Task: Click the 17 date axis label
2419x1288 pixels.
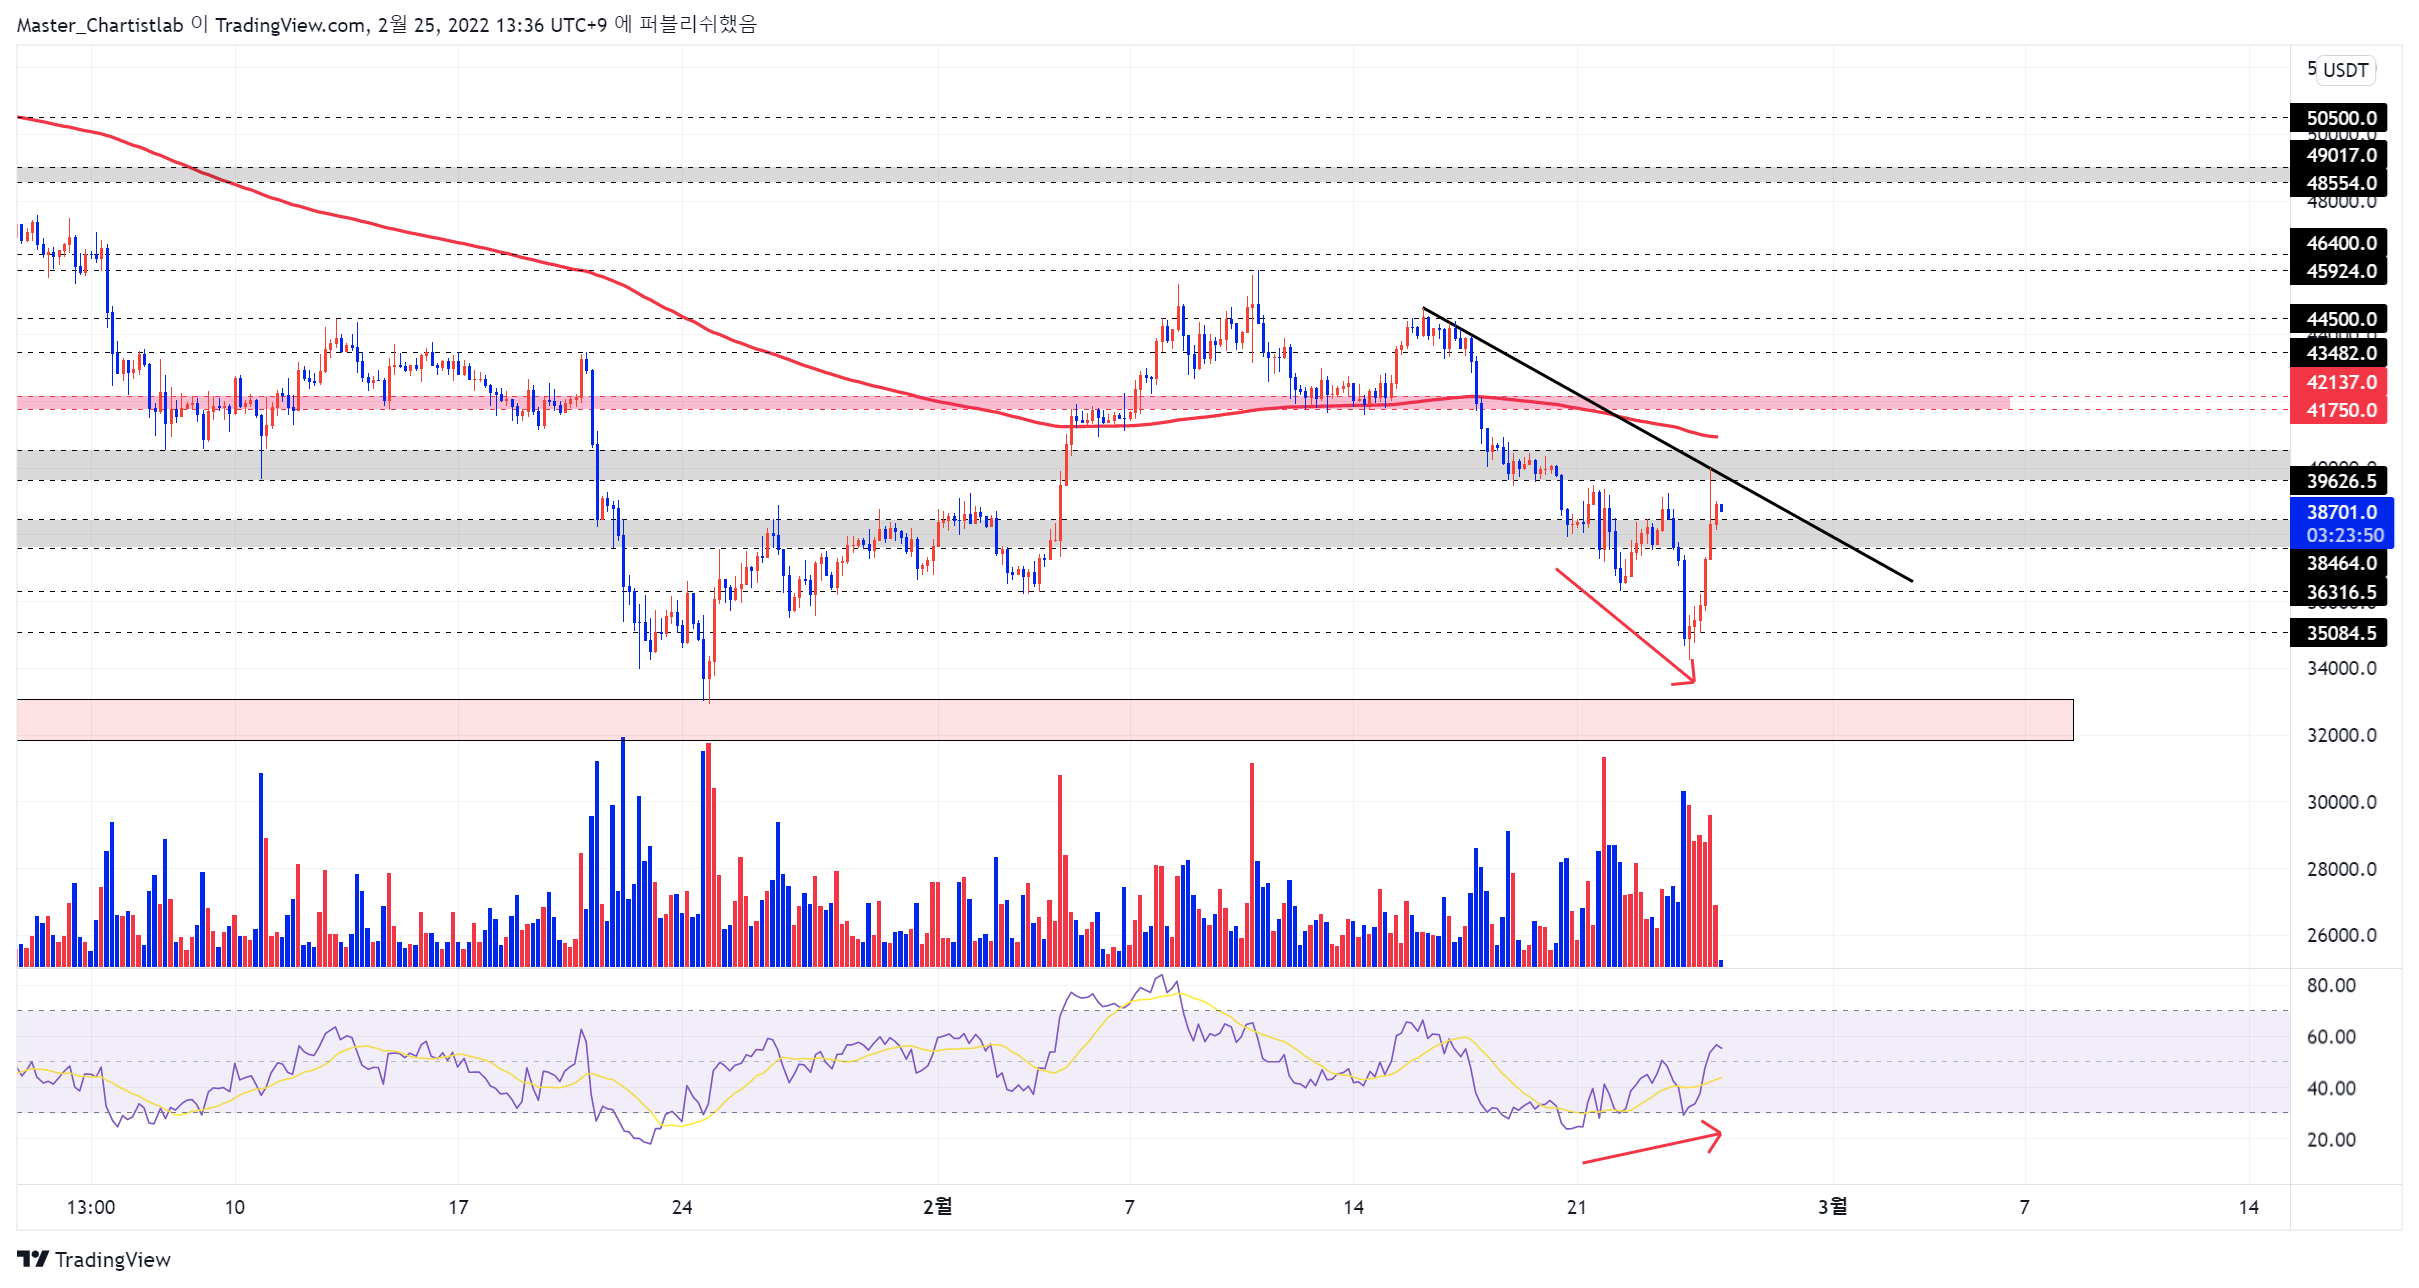Action: [x=458, y=1207]
